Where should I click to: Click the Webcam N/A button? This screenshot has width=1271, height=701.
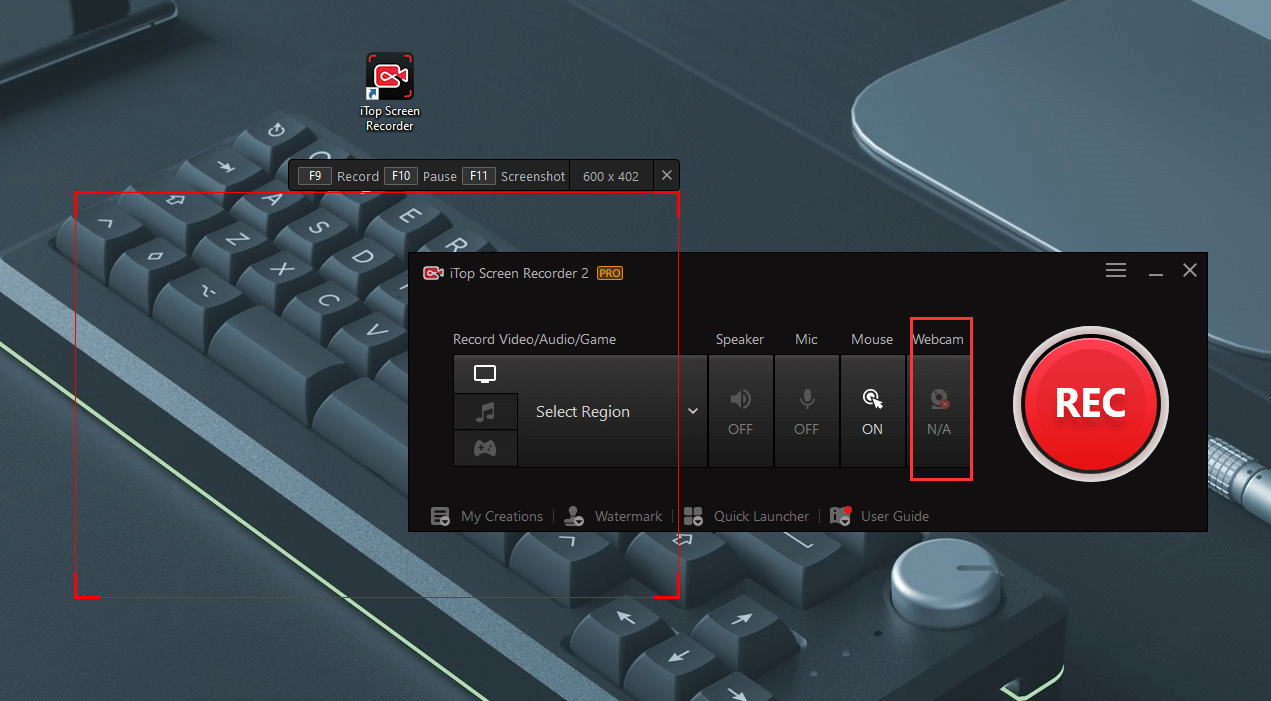coord(939,411)
